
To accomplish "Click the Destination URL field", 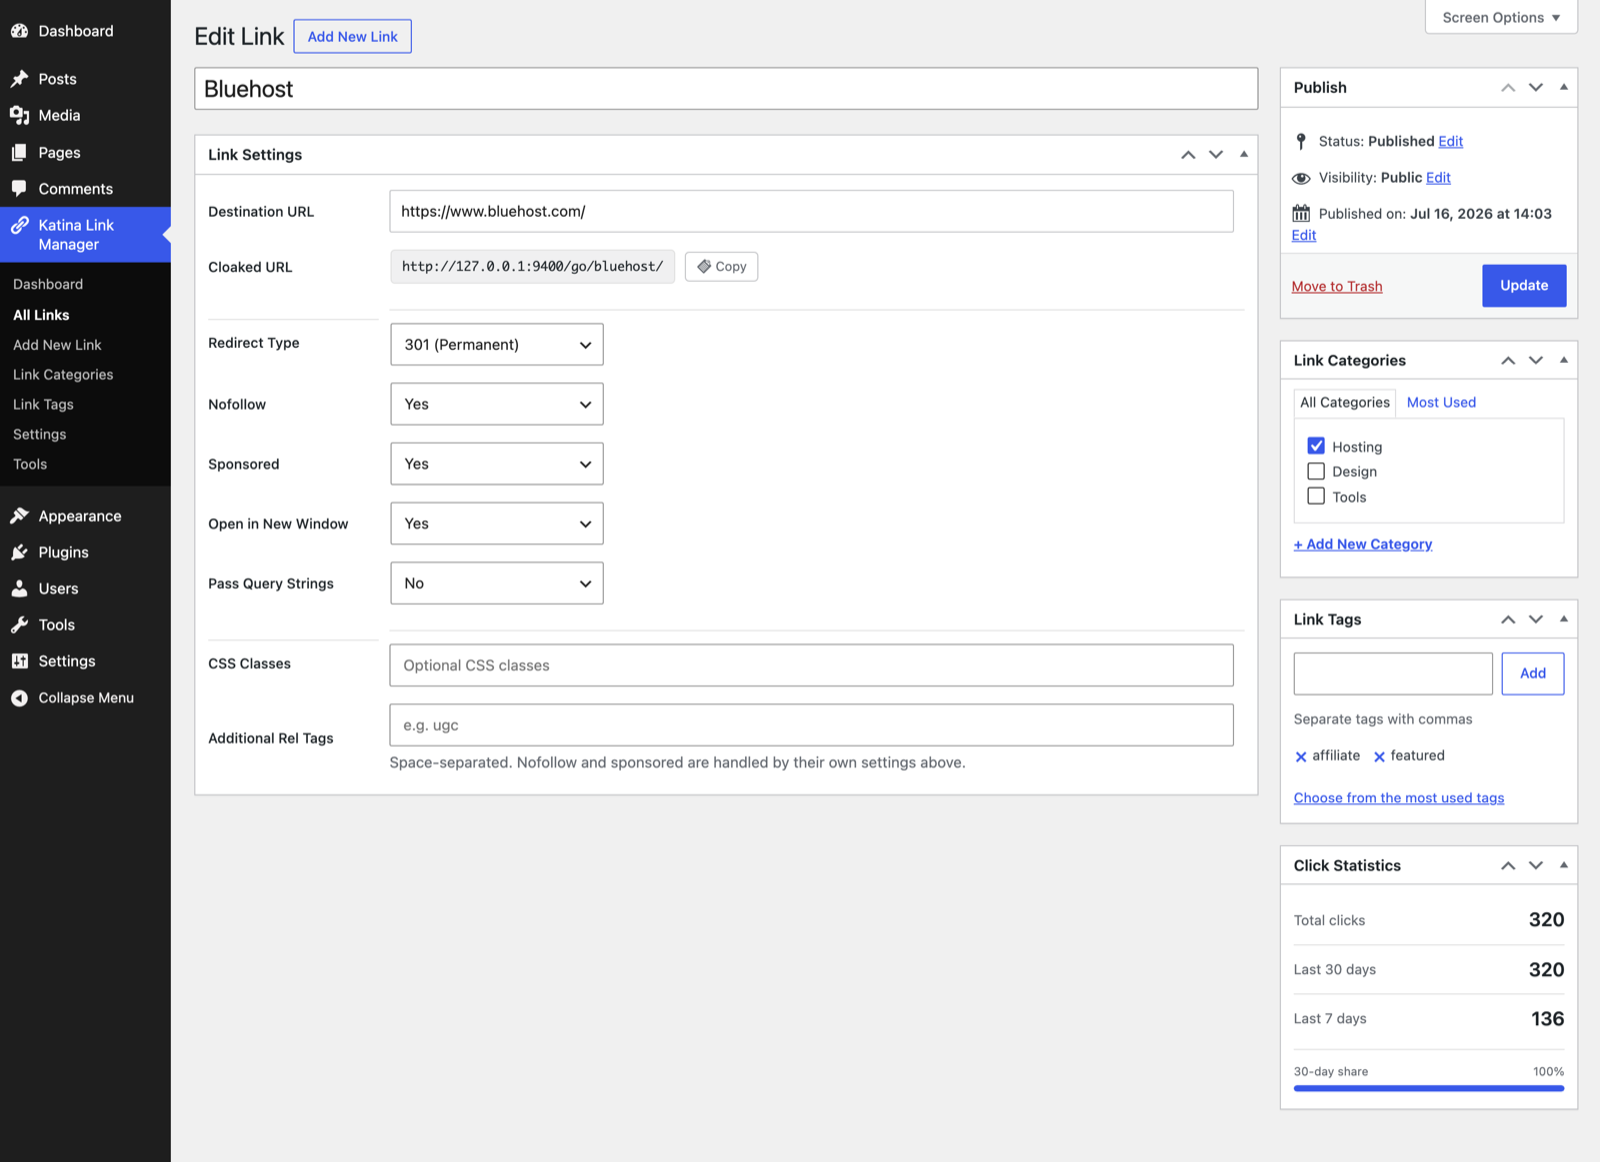I will click(811, 212).
